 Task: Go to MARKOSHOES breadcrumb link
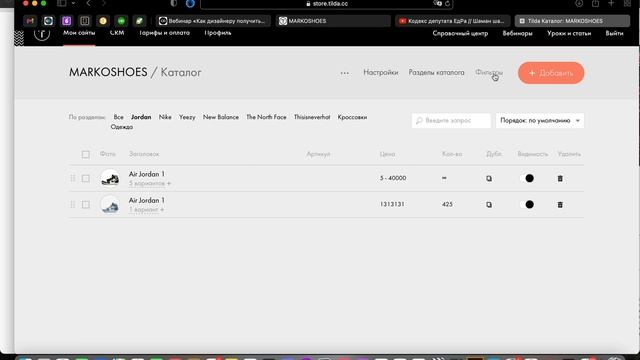click(108, 72)
